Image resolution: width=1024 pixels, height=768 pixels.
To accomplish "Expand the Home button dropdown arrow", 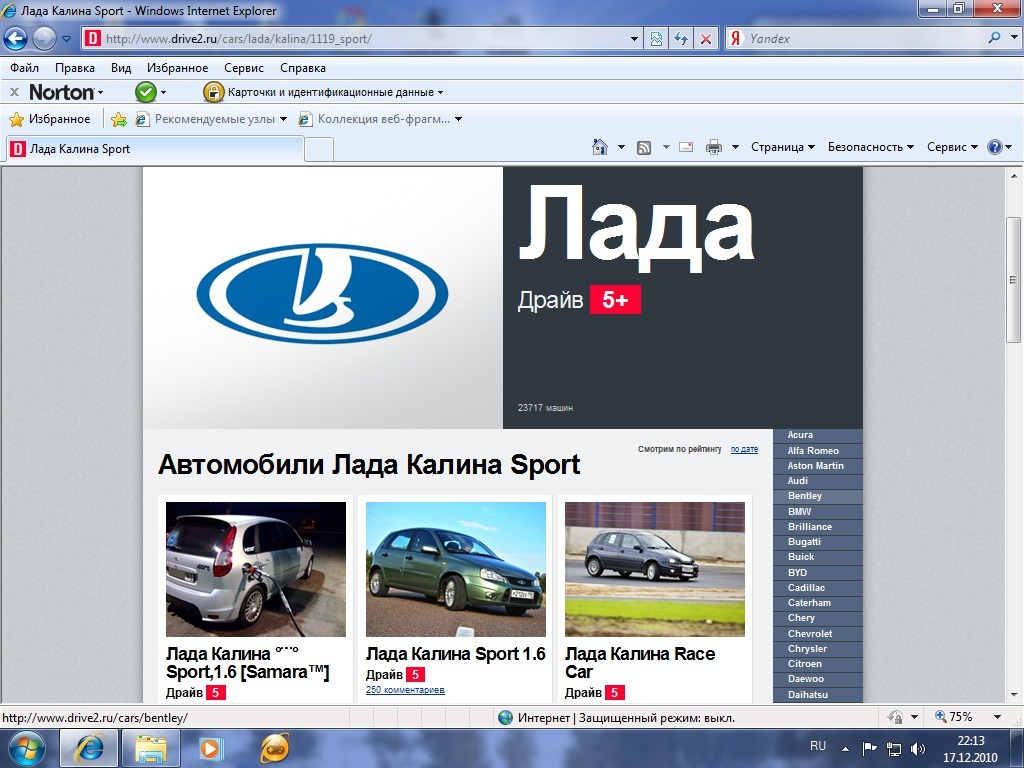I will click(621, 147).
